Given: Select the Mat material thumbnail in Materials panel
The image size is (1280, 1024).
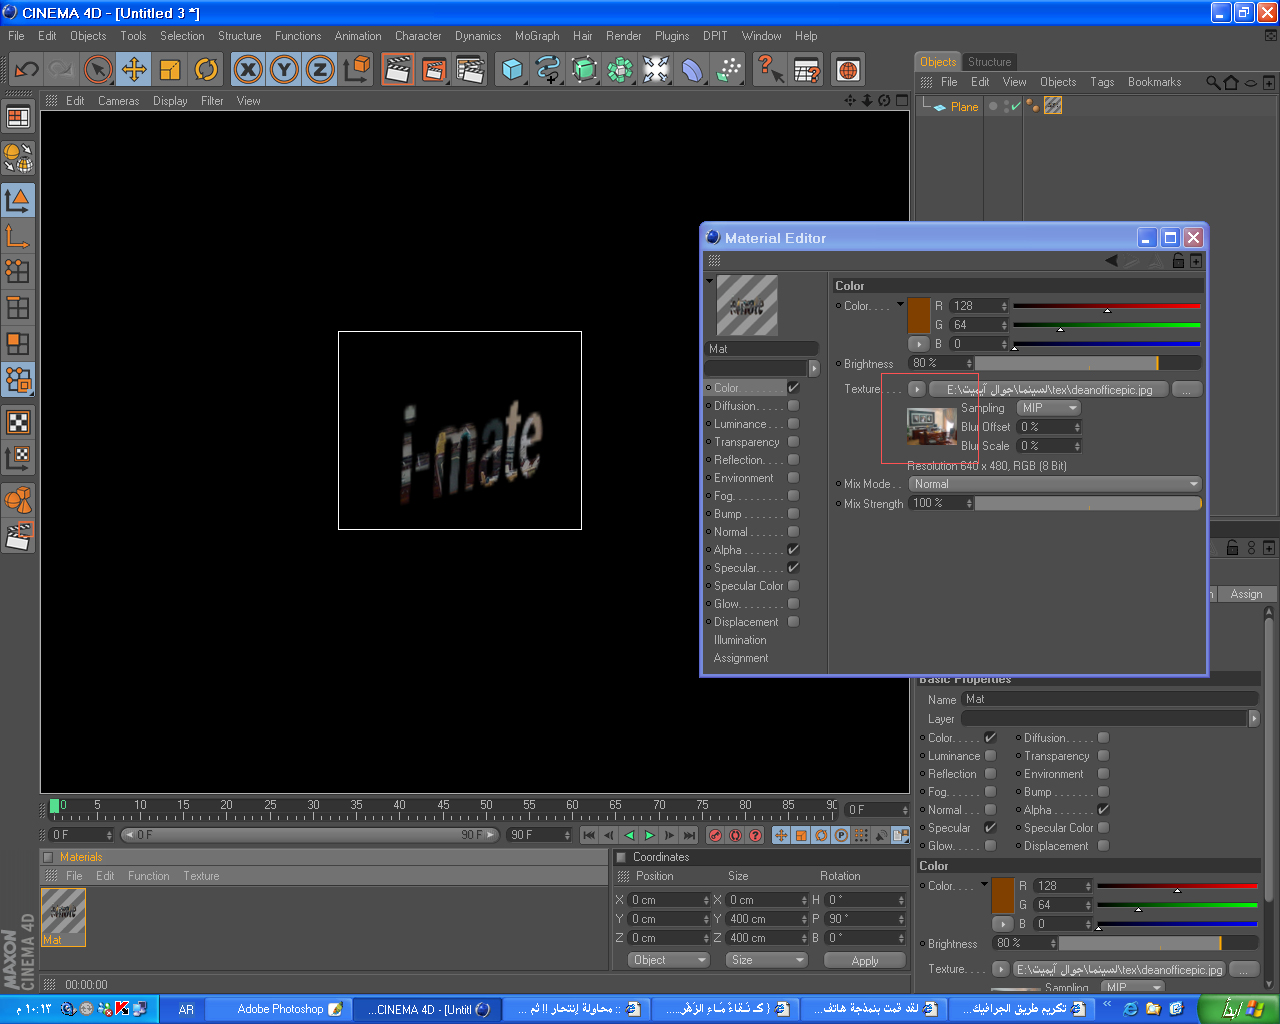Looking at the screenshot, I should [63, 917].
